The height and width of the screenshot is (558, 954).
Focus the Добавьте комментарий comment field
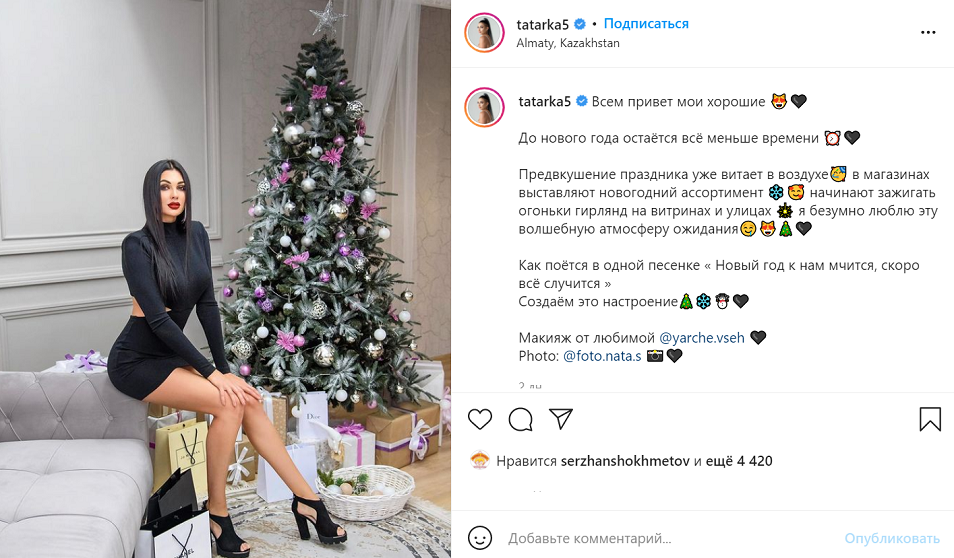coord(669,539)
